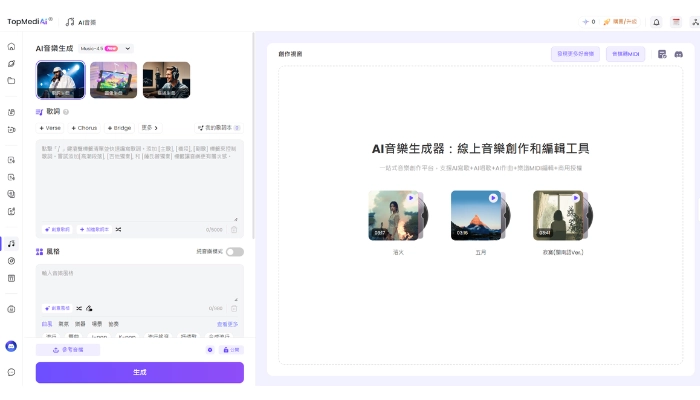Click the shuffle icon below lyrics box
The image size is (700, 400).
coord(118,229)
